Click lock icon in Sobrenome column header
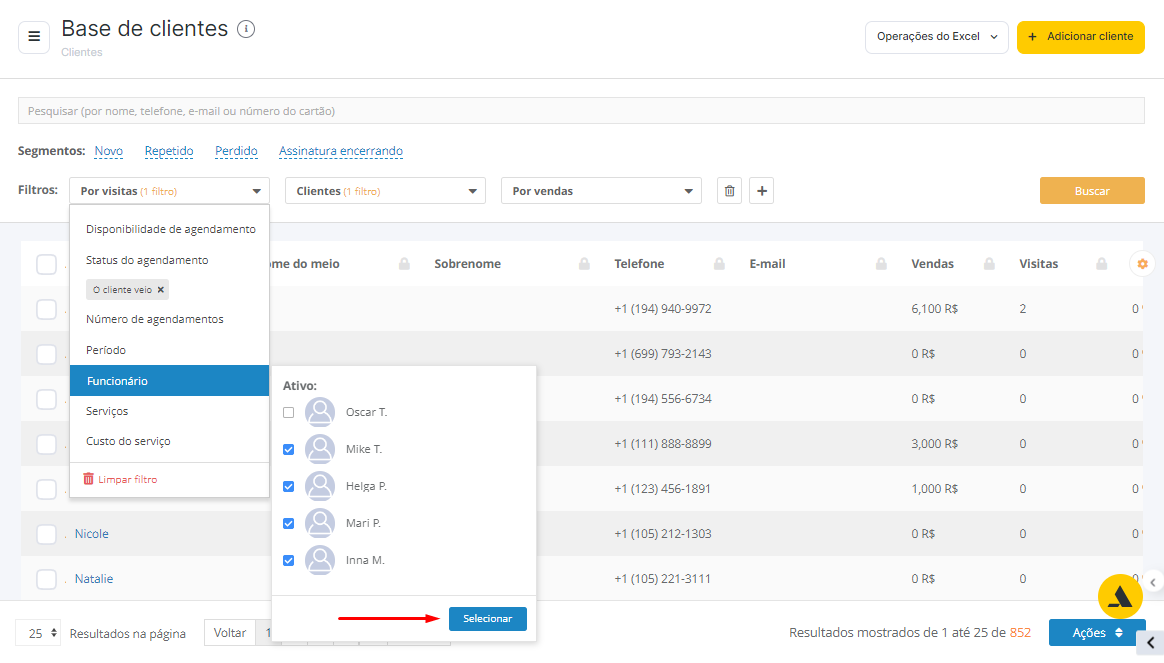The height and width of the screenshot is (663, 1164). 584,264
